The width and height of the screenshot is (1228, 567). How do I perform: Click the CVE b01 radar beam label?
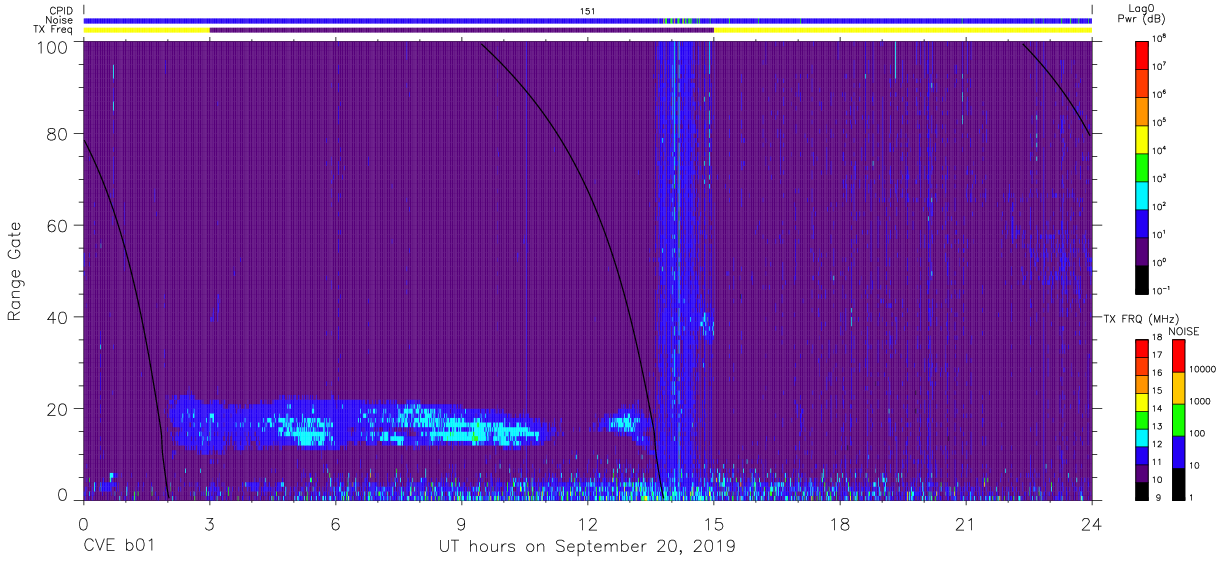118,547
